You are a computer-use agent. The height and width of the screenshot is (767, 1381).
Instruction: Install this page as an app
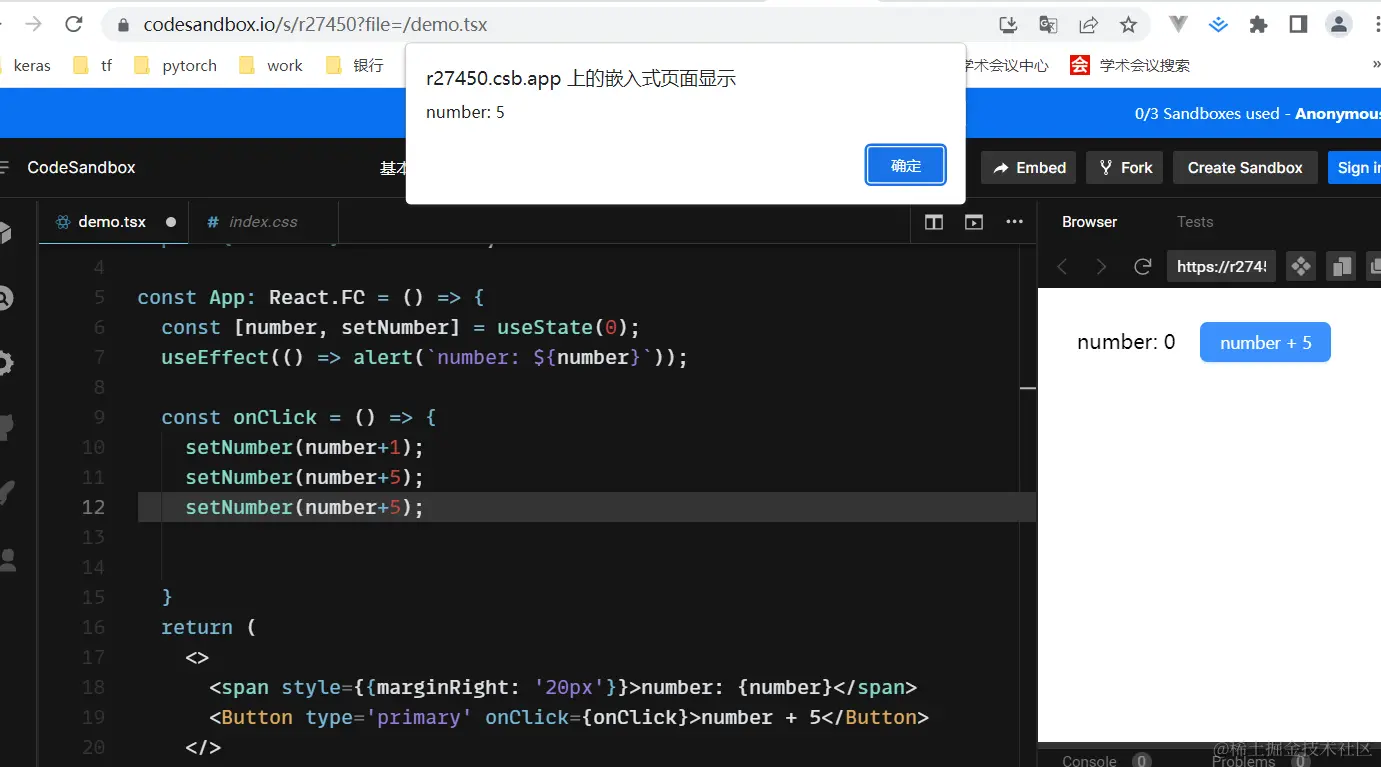click(1008, 24)
